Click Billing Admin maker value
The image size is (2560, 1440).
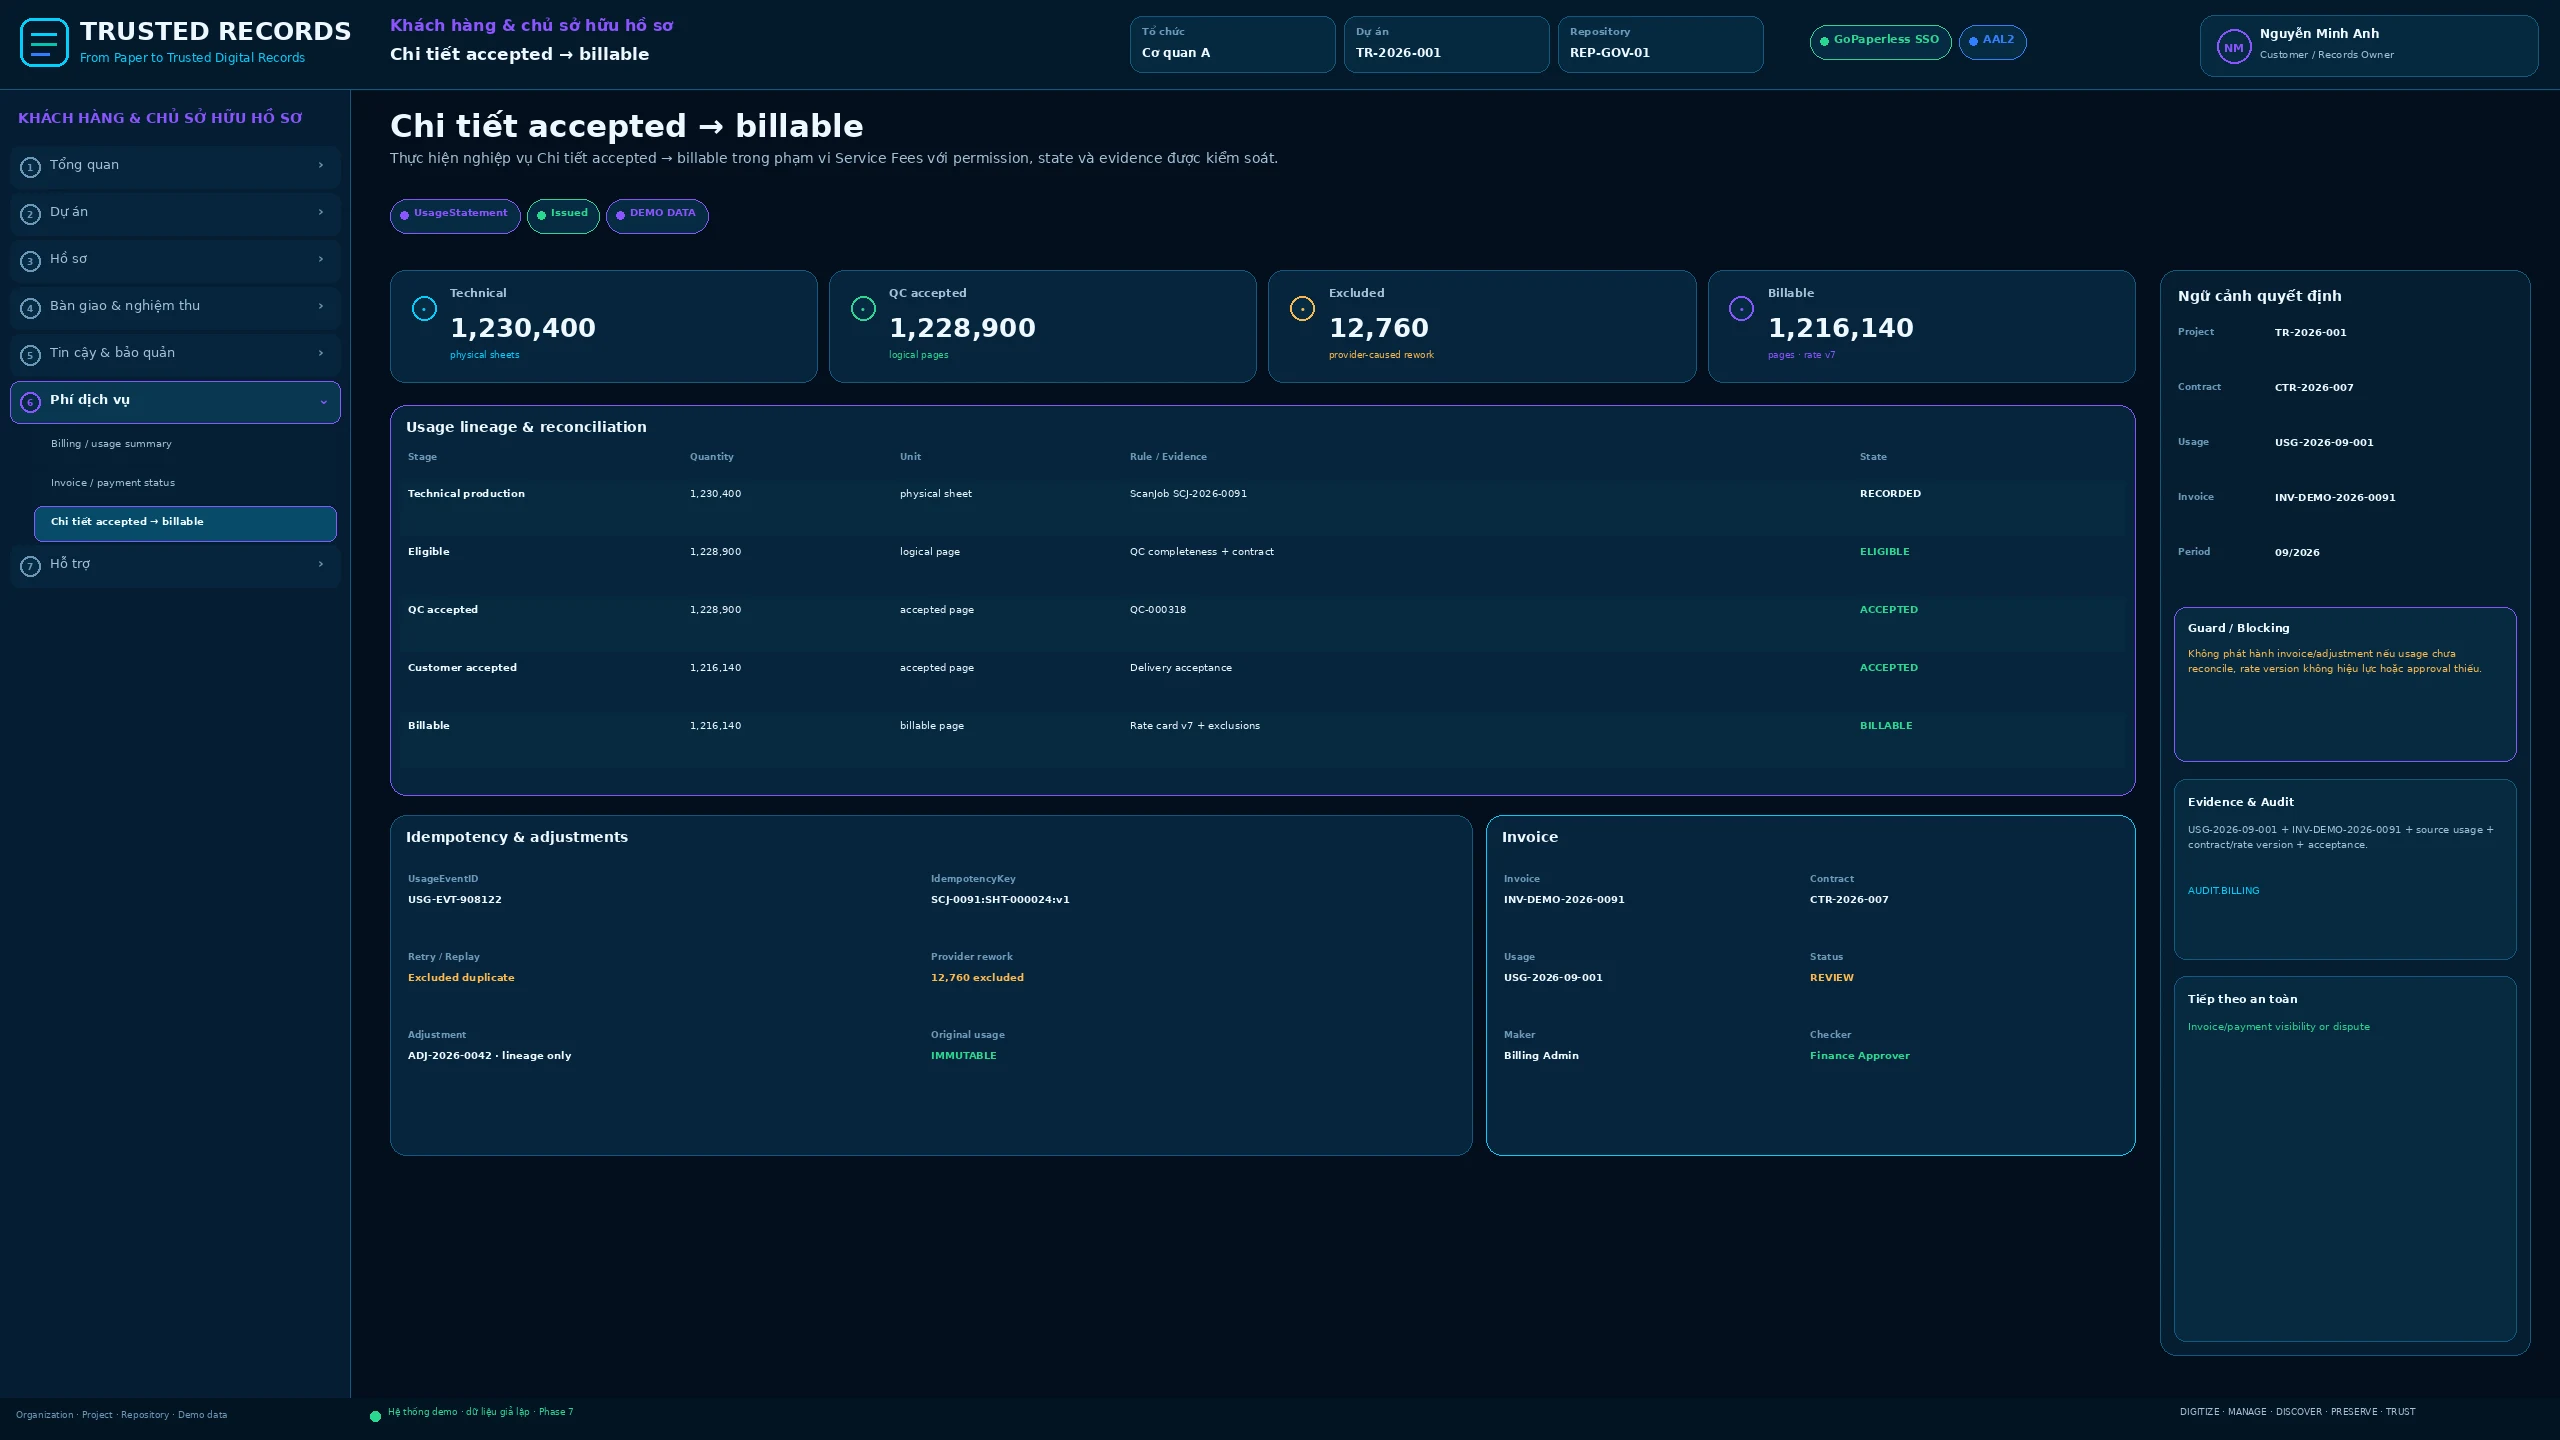(1541, 1056)
